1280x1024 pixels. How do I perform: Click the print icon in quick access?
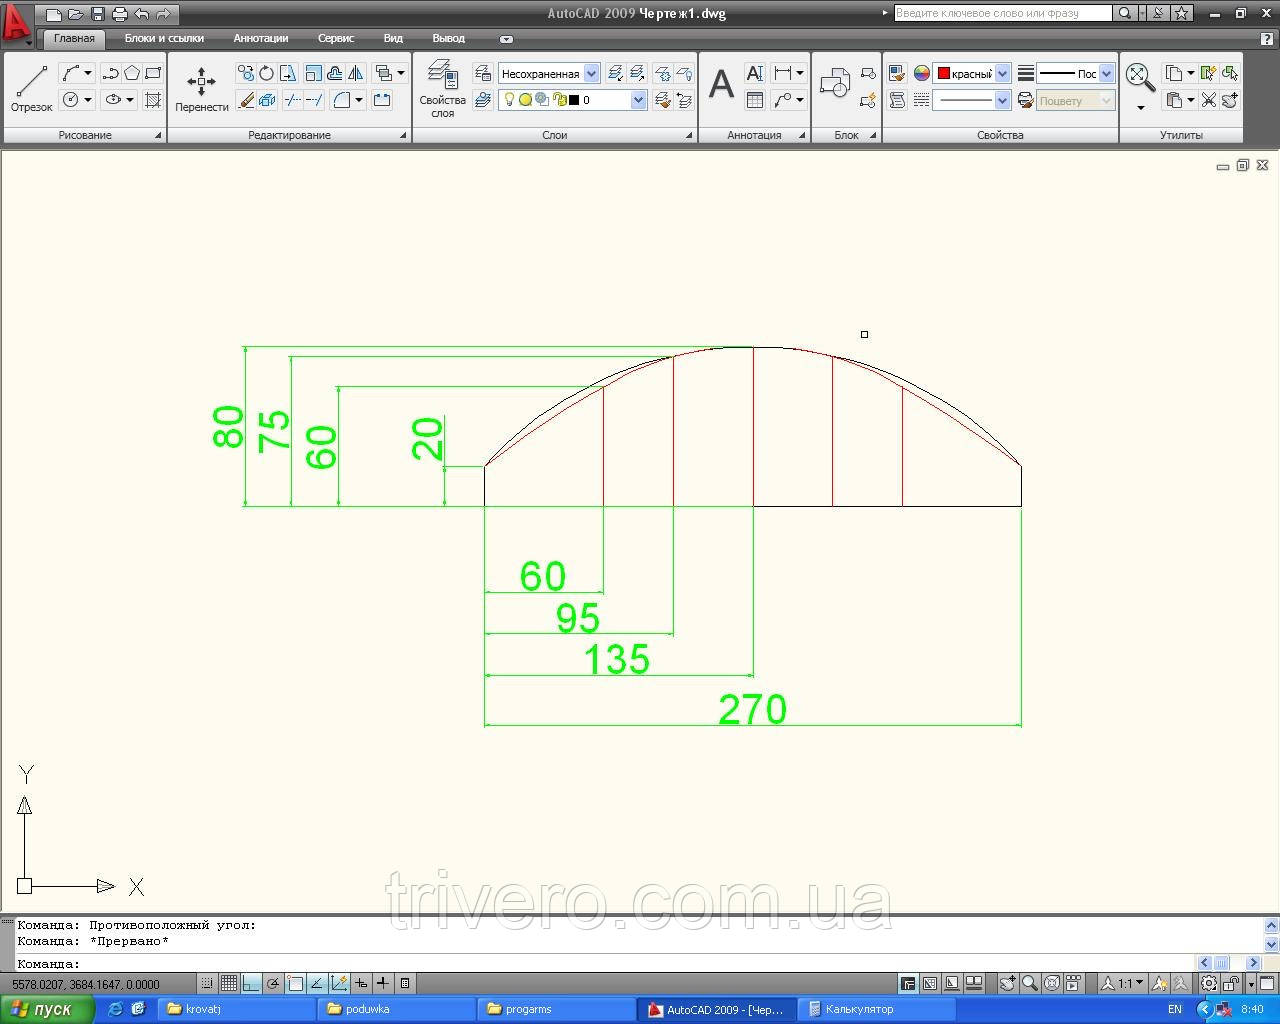point(119,14)
